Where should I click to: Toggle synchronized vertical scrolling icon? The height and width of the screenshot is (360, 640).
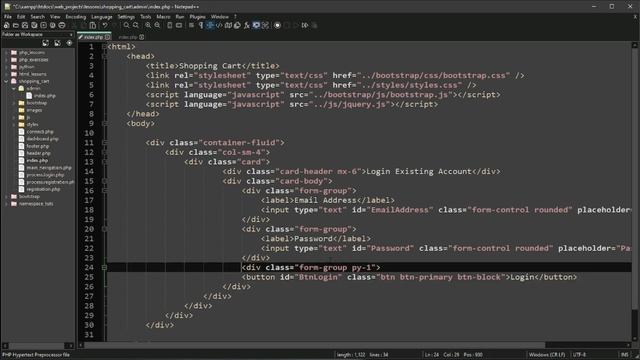(x=169, y=25)
